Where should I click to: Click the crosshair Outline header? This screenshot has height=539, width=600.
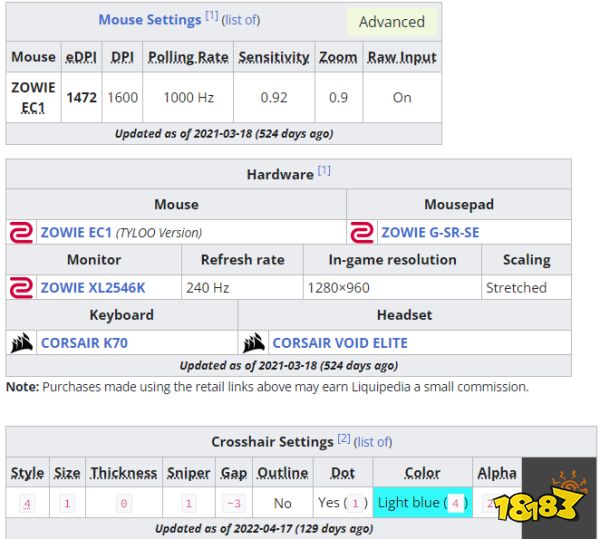coord(282,473)
